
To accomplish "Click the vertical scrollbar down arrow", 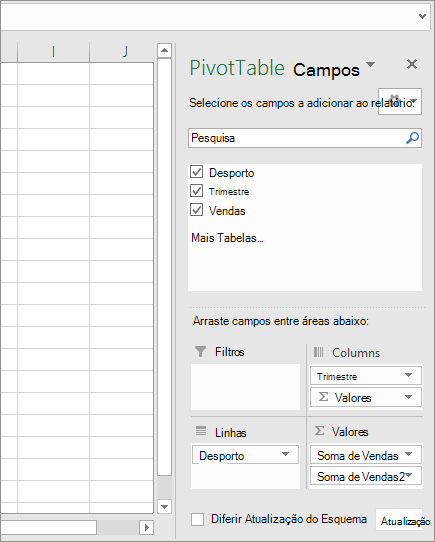I will coord(164,507).
